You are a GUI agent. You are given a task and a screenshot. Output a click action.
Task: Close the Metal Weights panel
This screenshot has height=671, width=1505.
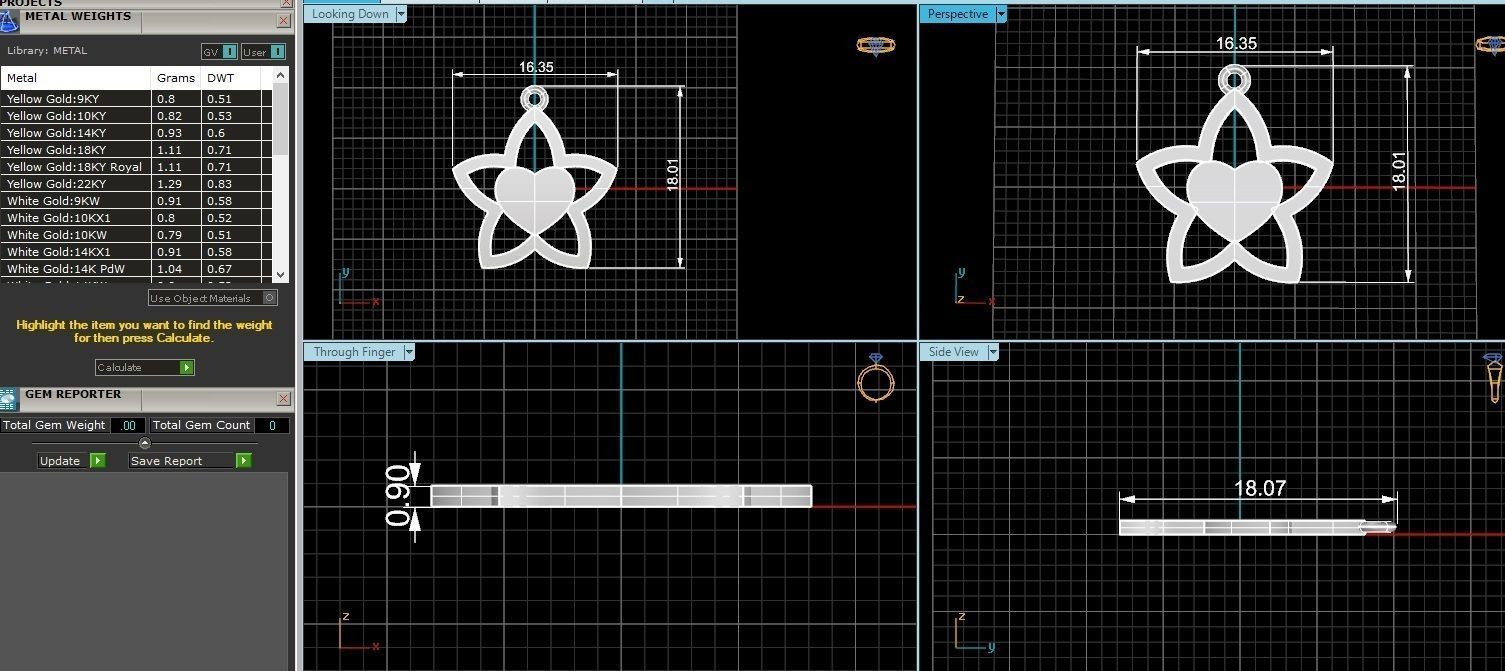[284, 20]
